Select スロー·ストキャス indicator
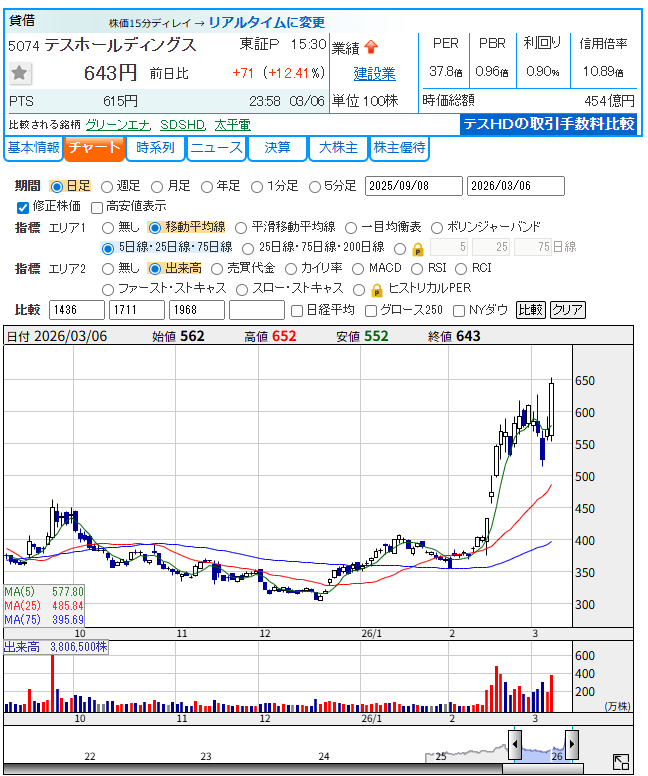648x776 pixels. [242, 290]
